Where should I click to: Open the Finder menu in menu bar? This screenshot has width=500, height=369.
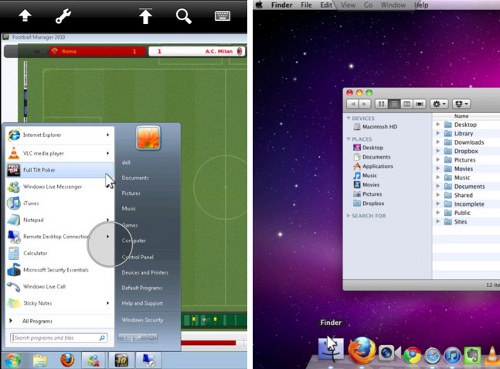(282, 5)
